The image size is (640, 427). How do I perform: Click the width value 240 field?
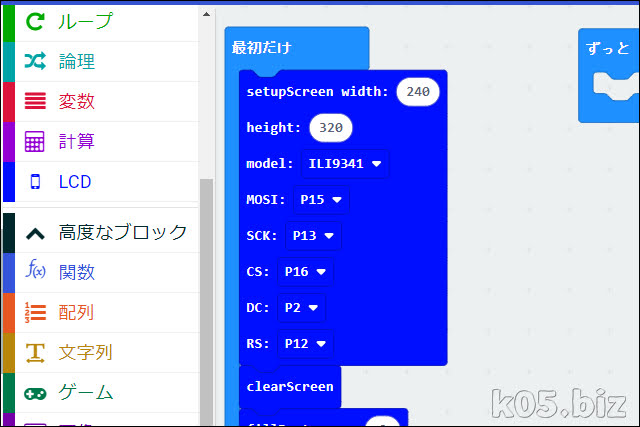coord(418,92)
